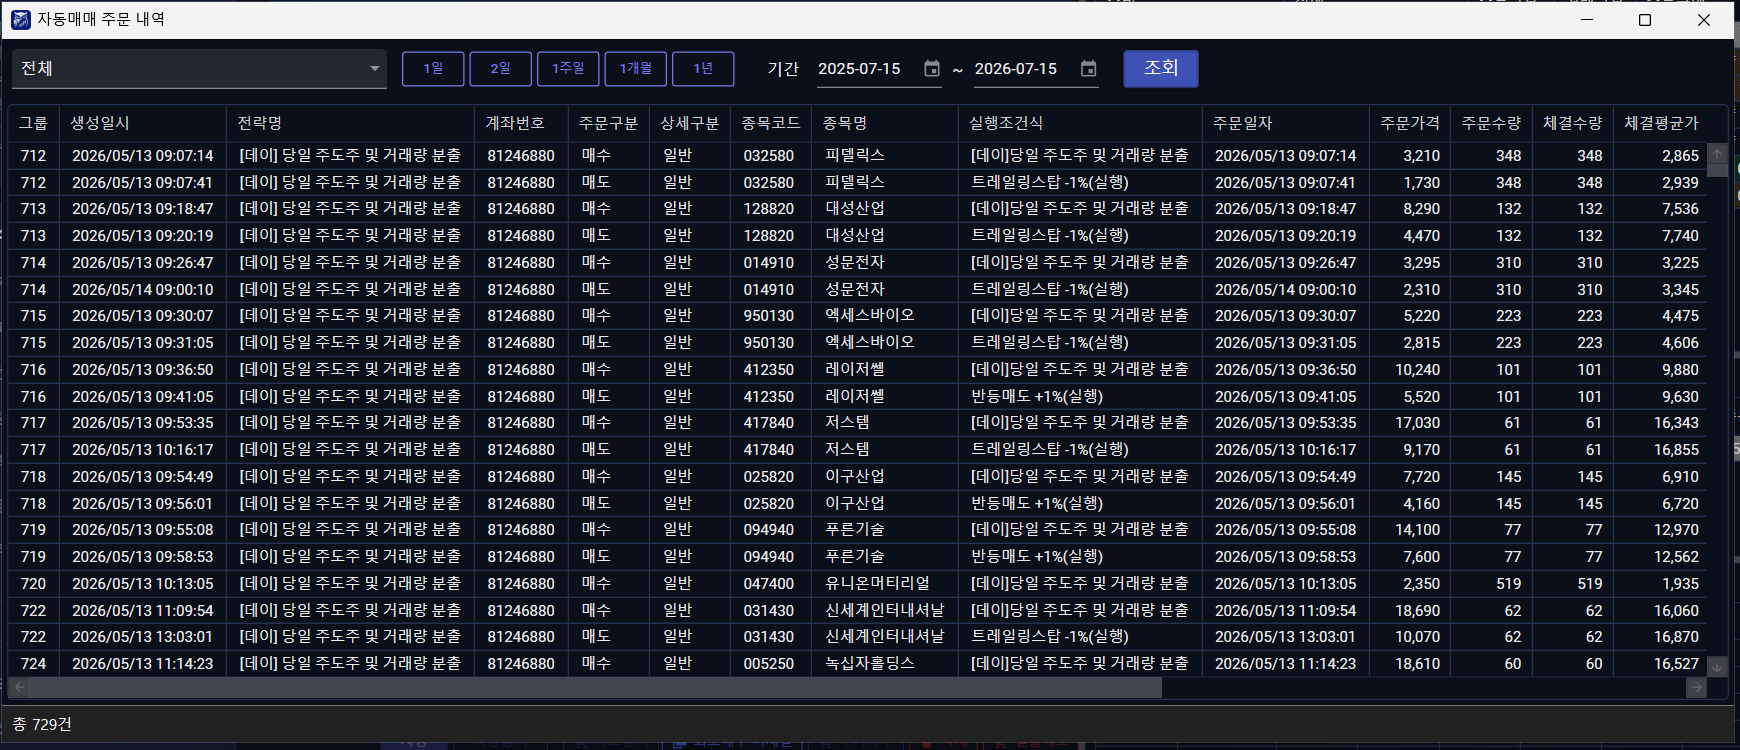Select the 1일 period button
The image size is (1740, 750).
433,68
